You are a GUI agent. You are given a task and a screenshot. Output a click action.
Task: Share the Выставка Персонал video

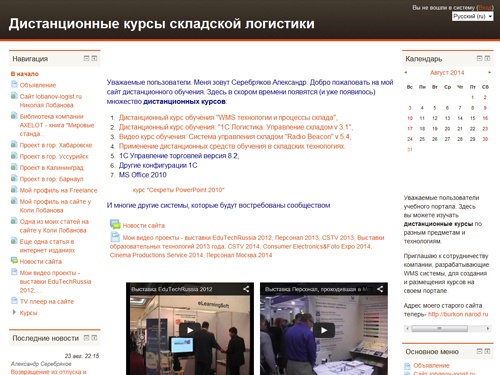(x=380, y=289)
